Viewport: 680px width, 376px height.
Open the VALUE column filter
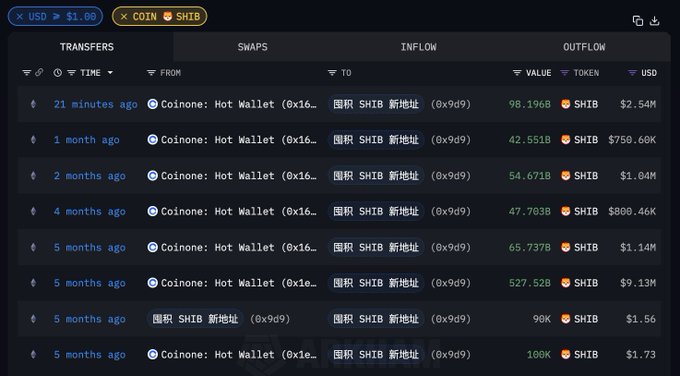click(517, 73)
